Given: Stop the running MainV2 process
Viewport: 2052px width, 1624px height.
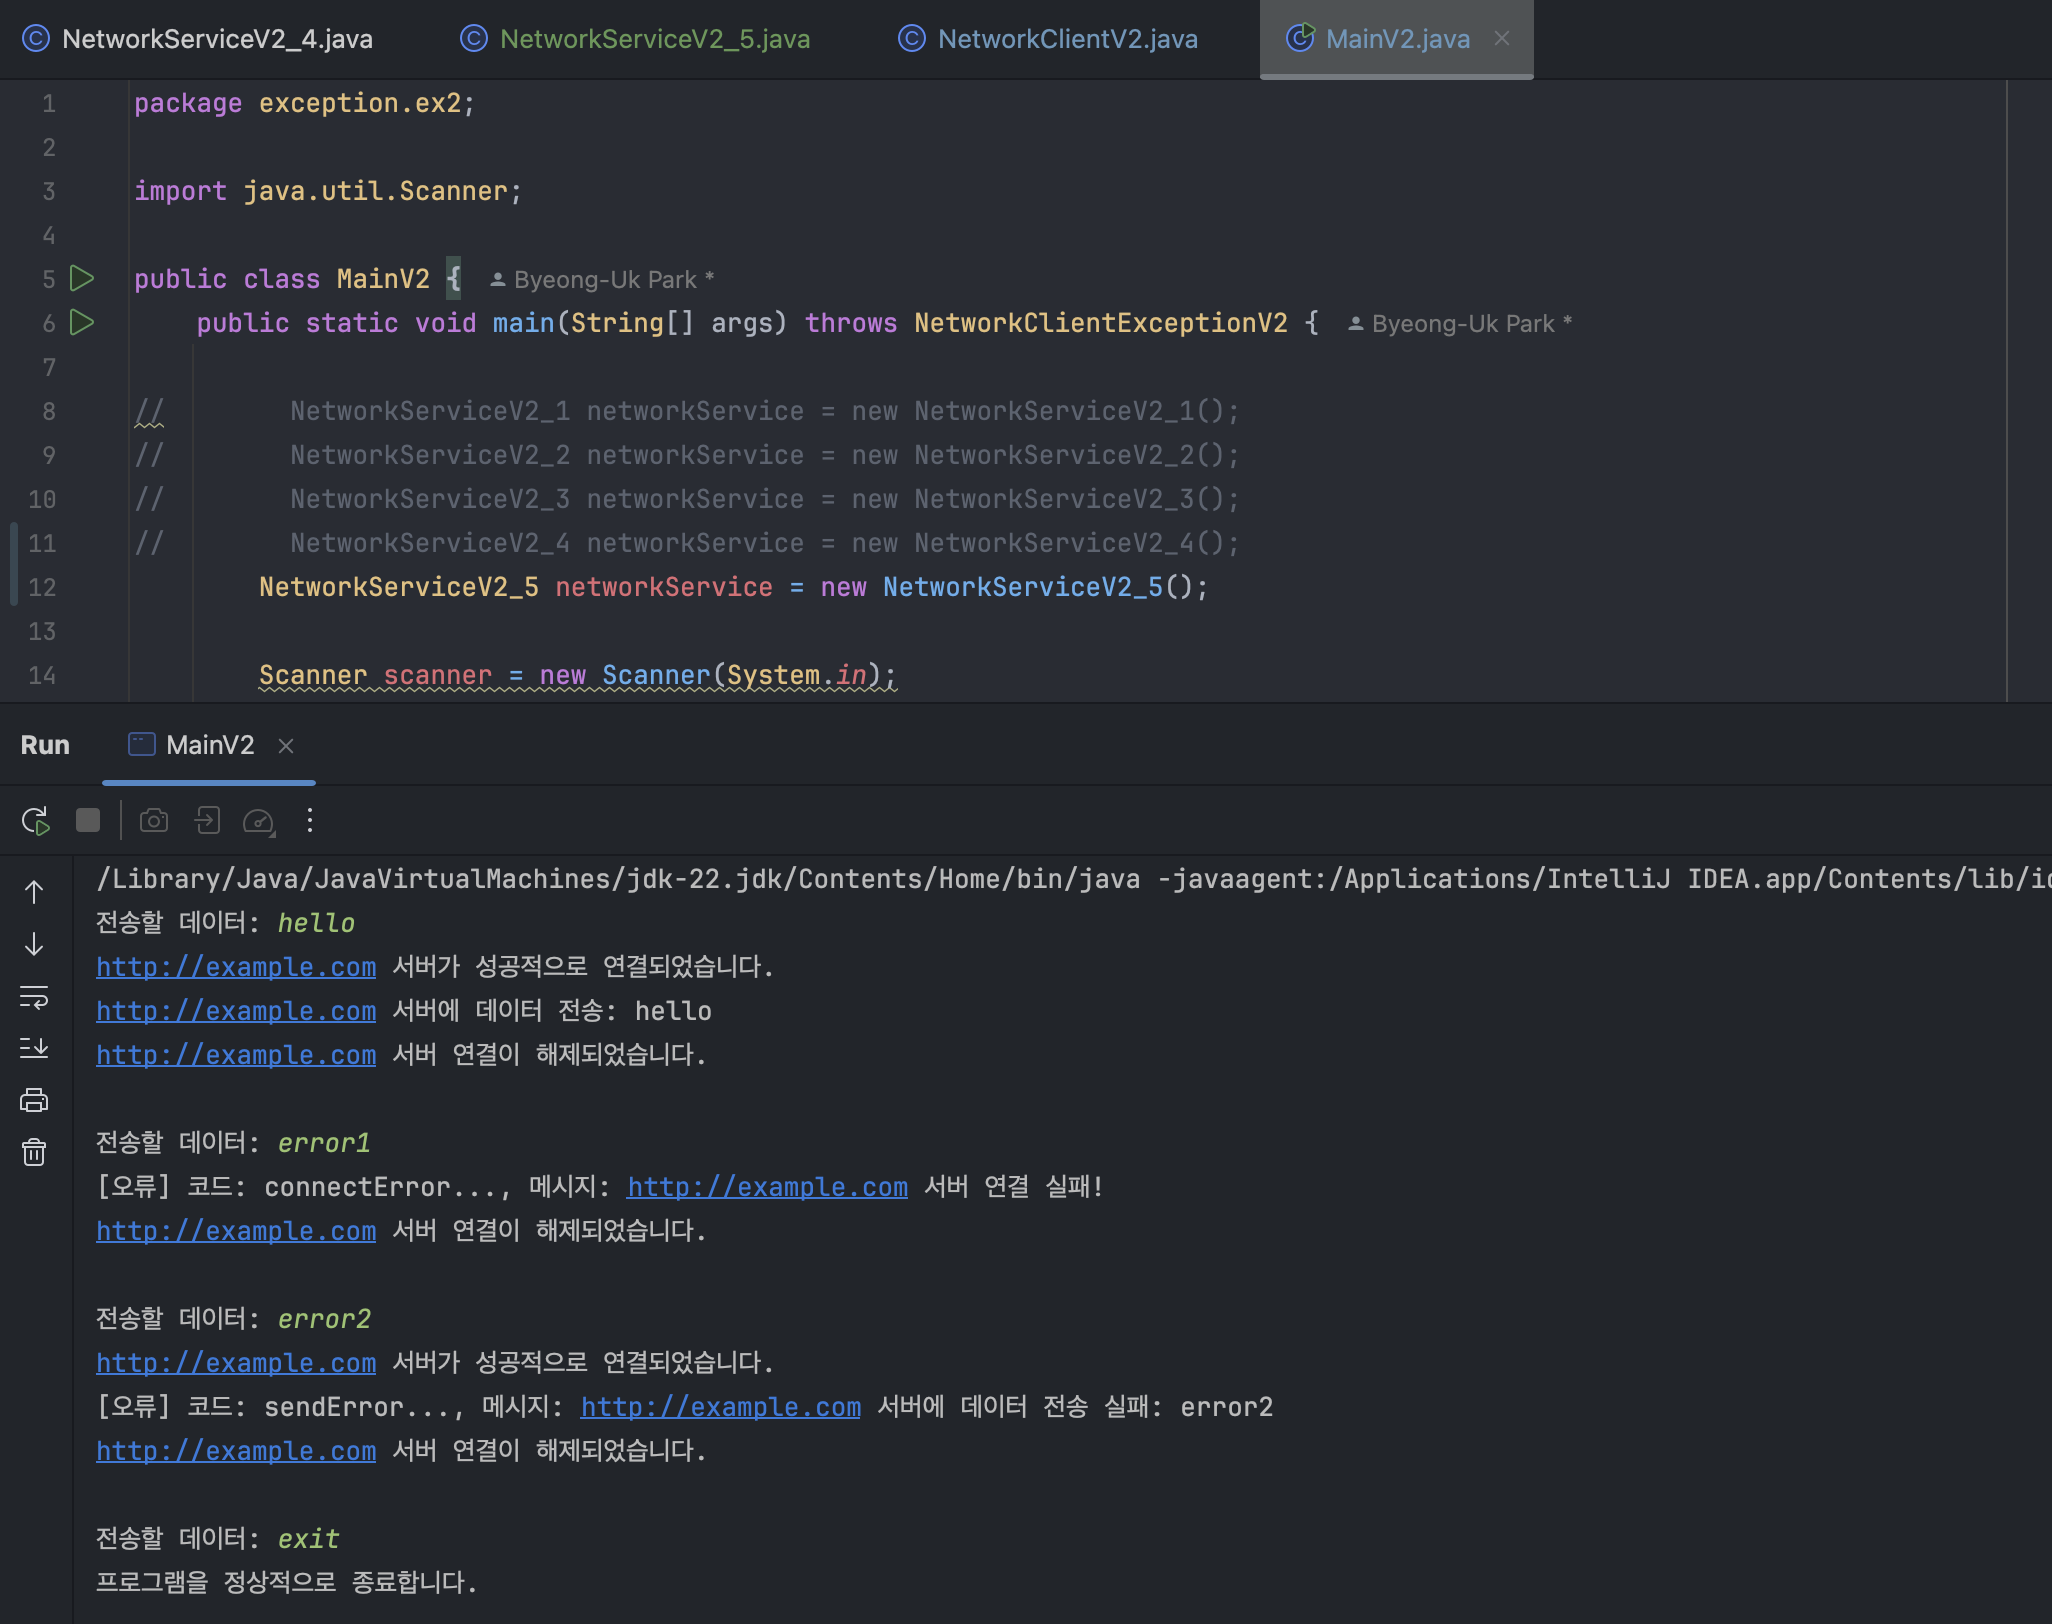Looking at the screenshot, I should tap(88, 821).
